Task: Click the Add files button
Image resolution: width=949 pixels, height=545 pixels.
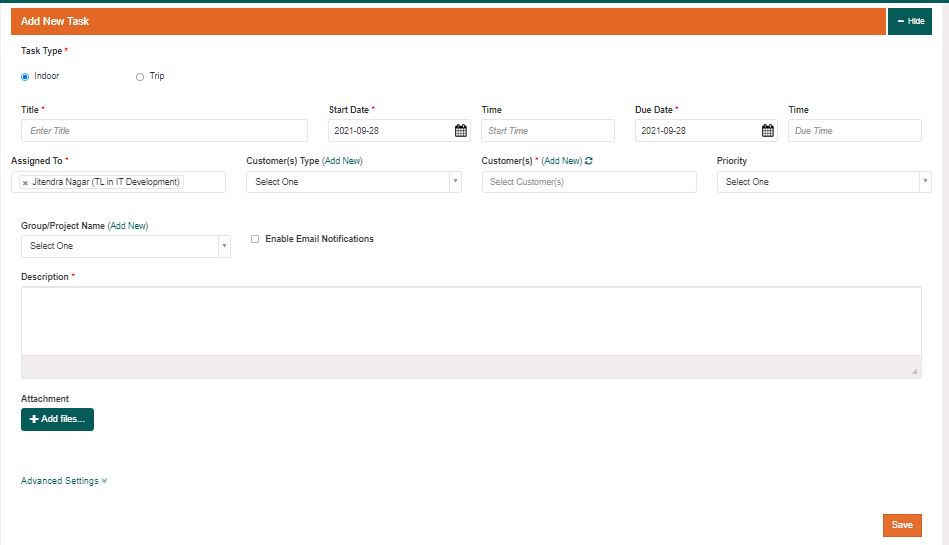Action: tap(57, 419)
